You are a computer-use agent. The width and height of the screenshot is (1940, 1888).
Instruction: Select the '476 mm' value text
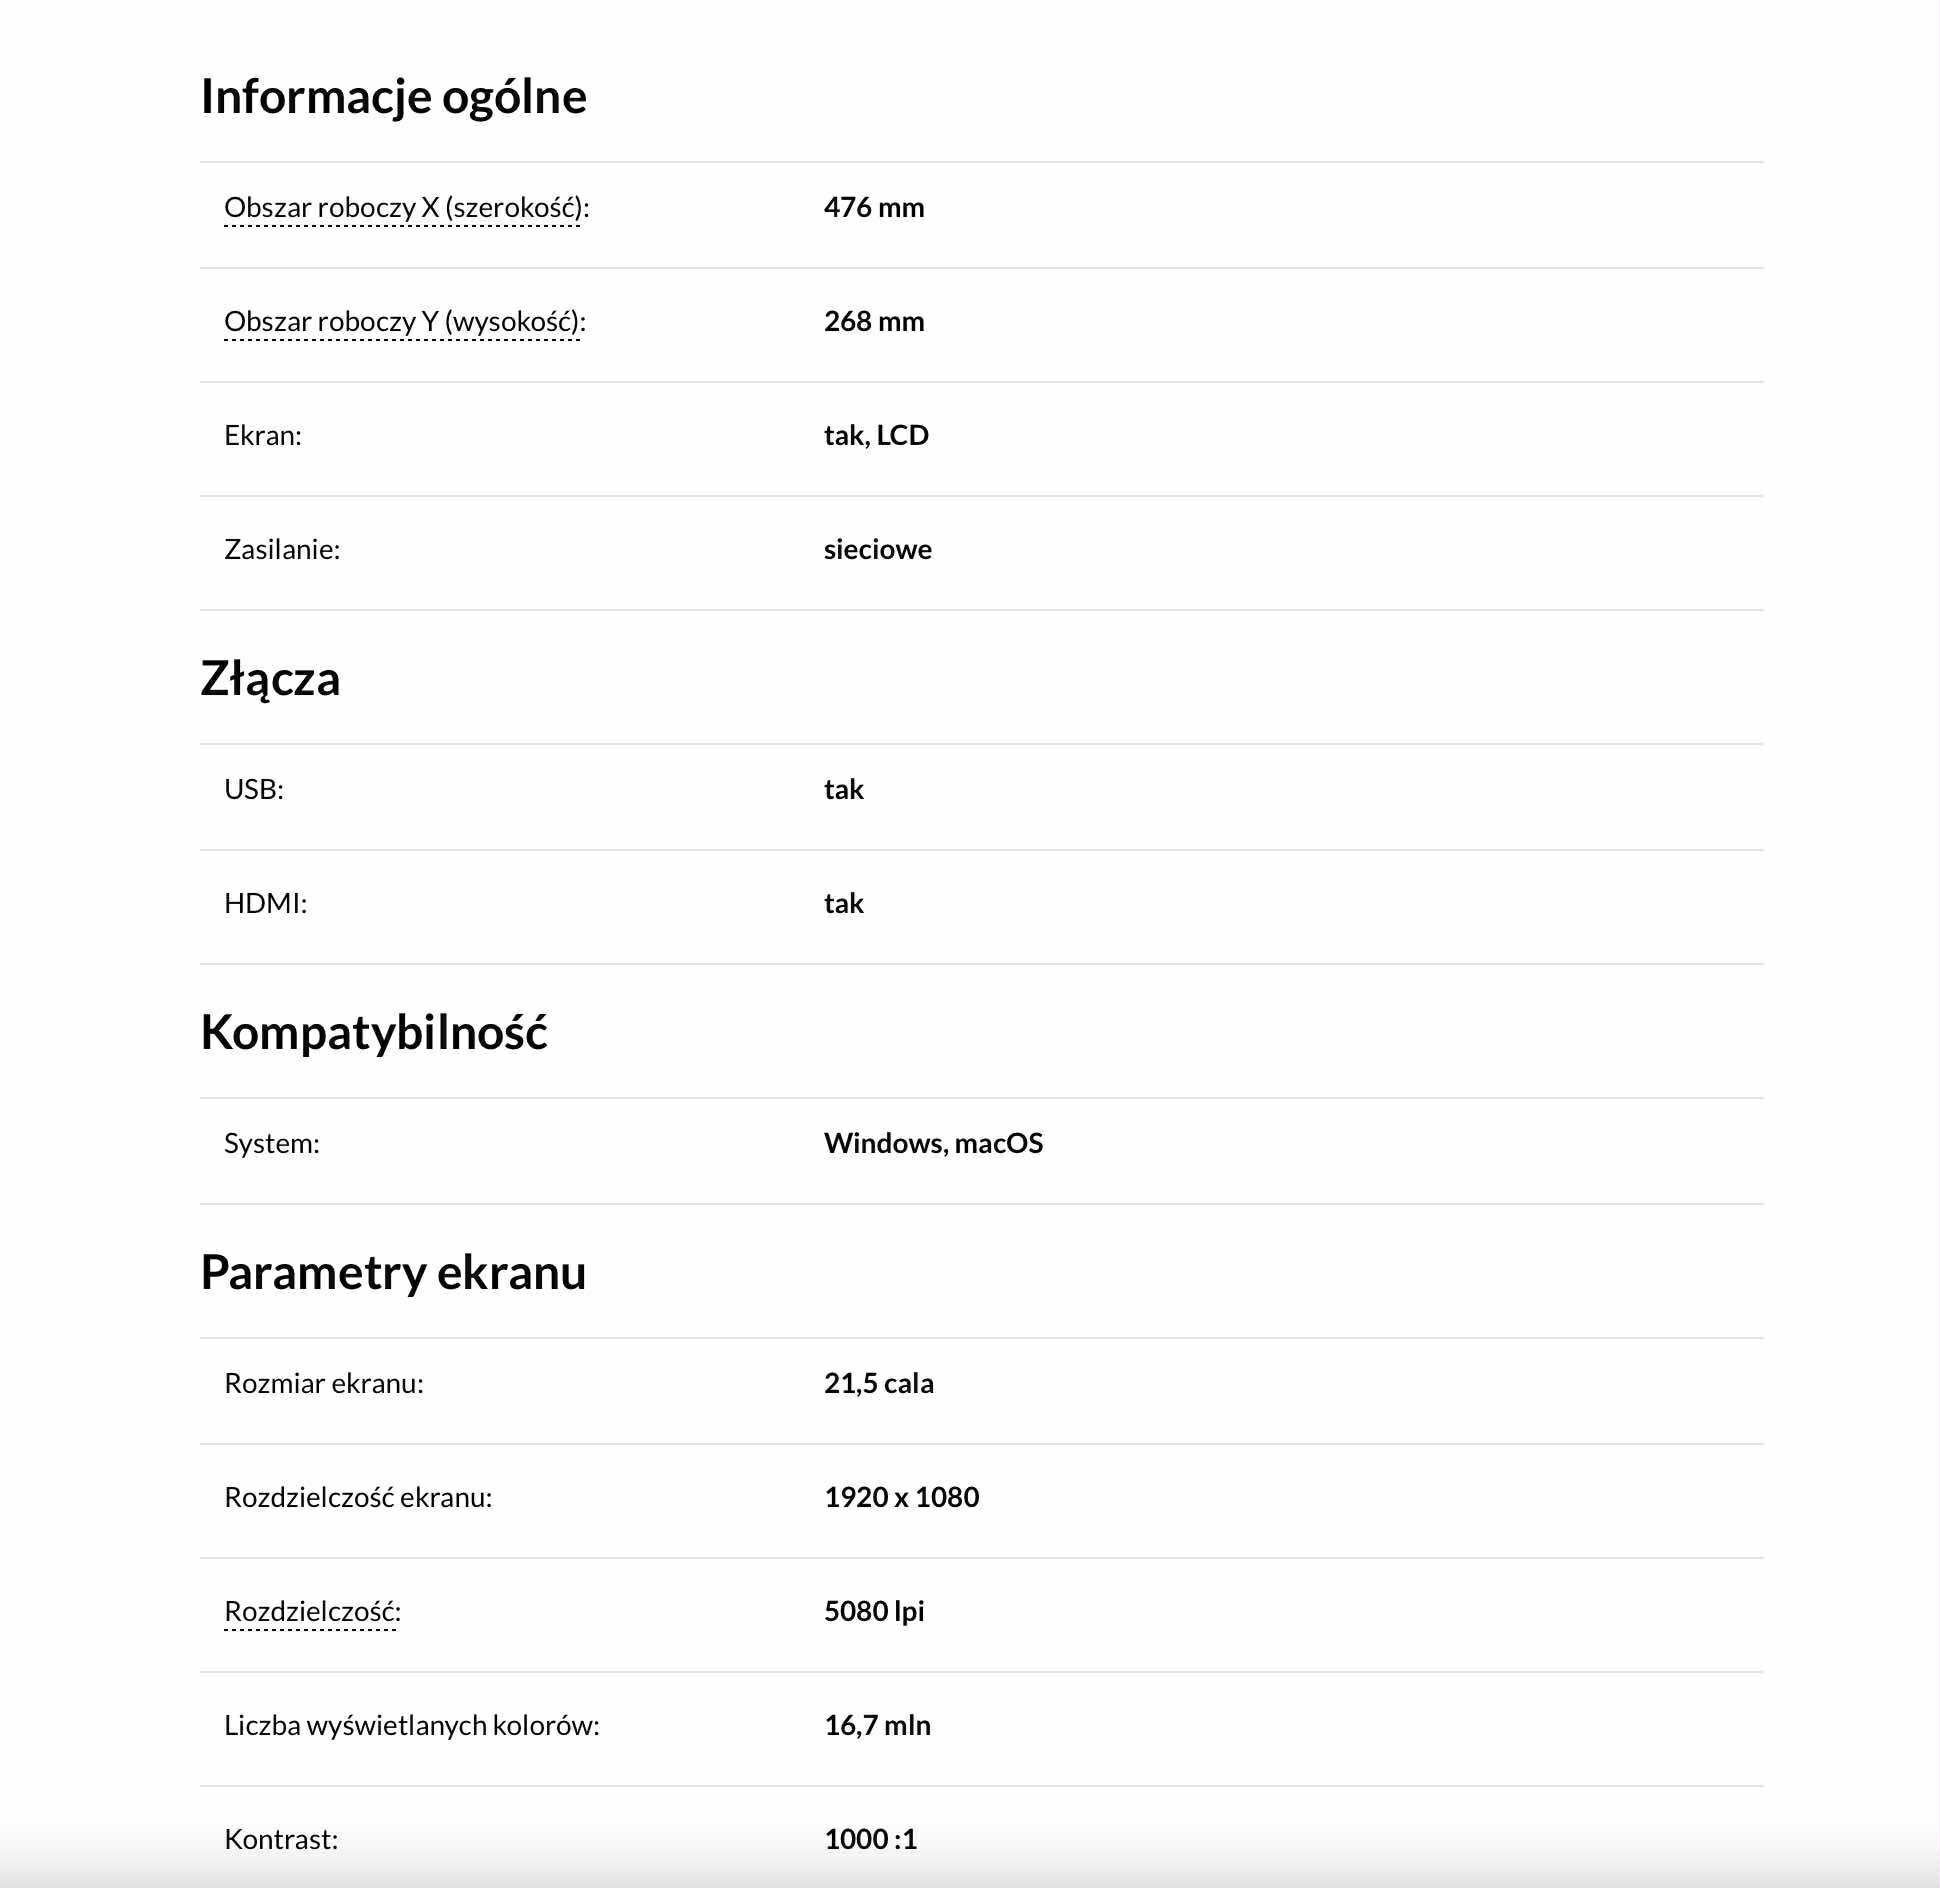(874, 208)
